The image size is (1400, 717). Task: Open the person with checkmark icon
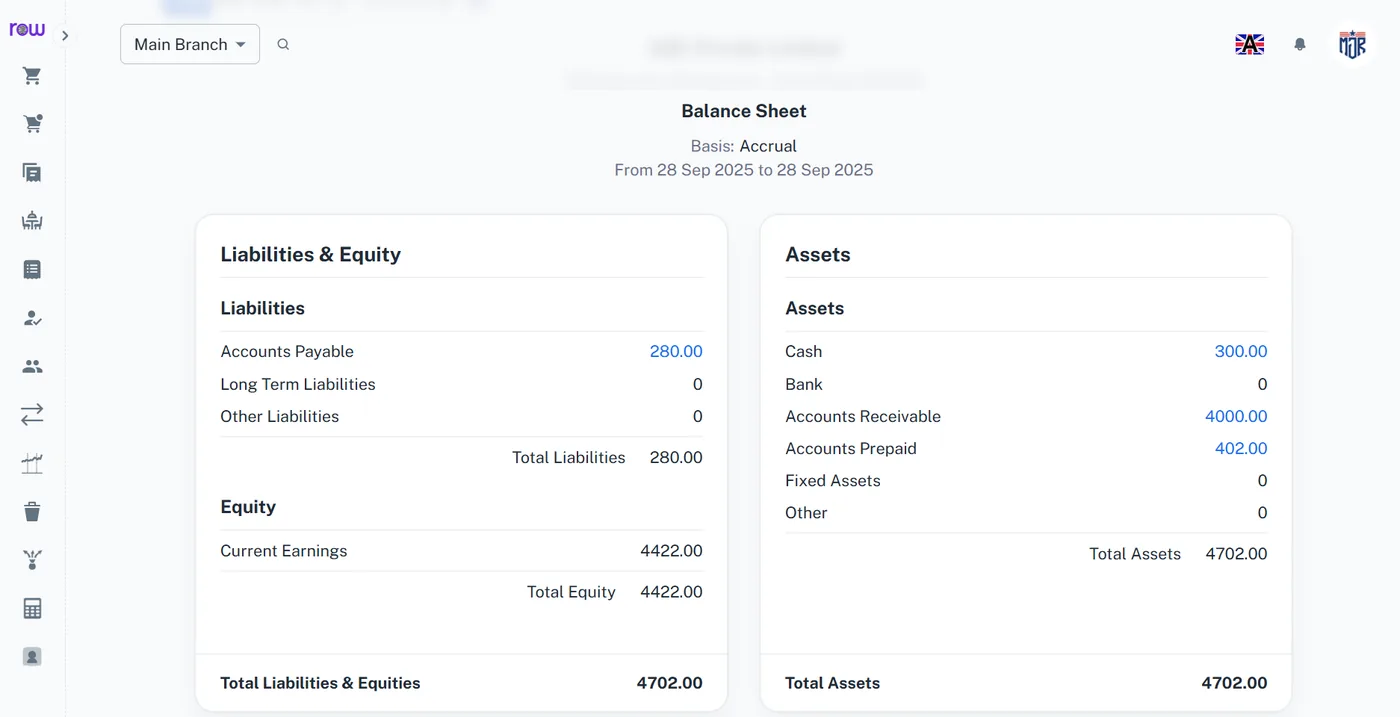click(x=32, y=318)
